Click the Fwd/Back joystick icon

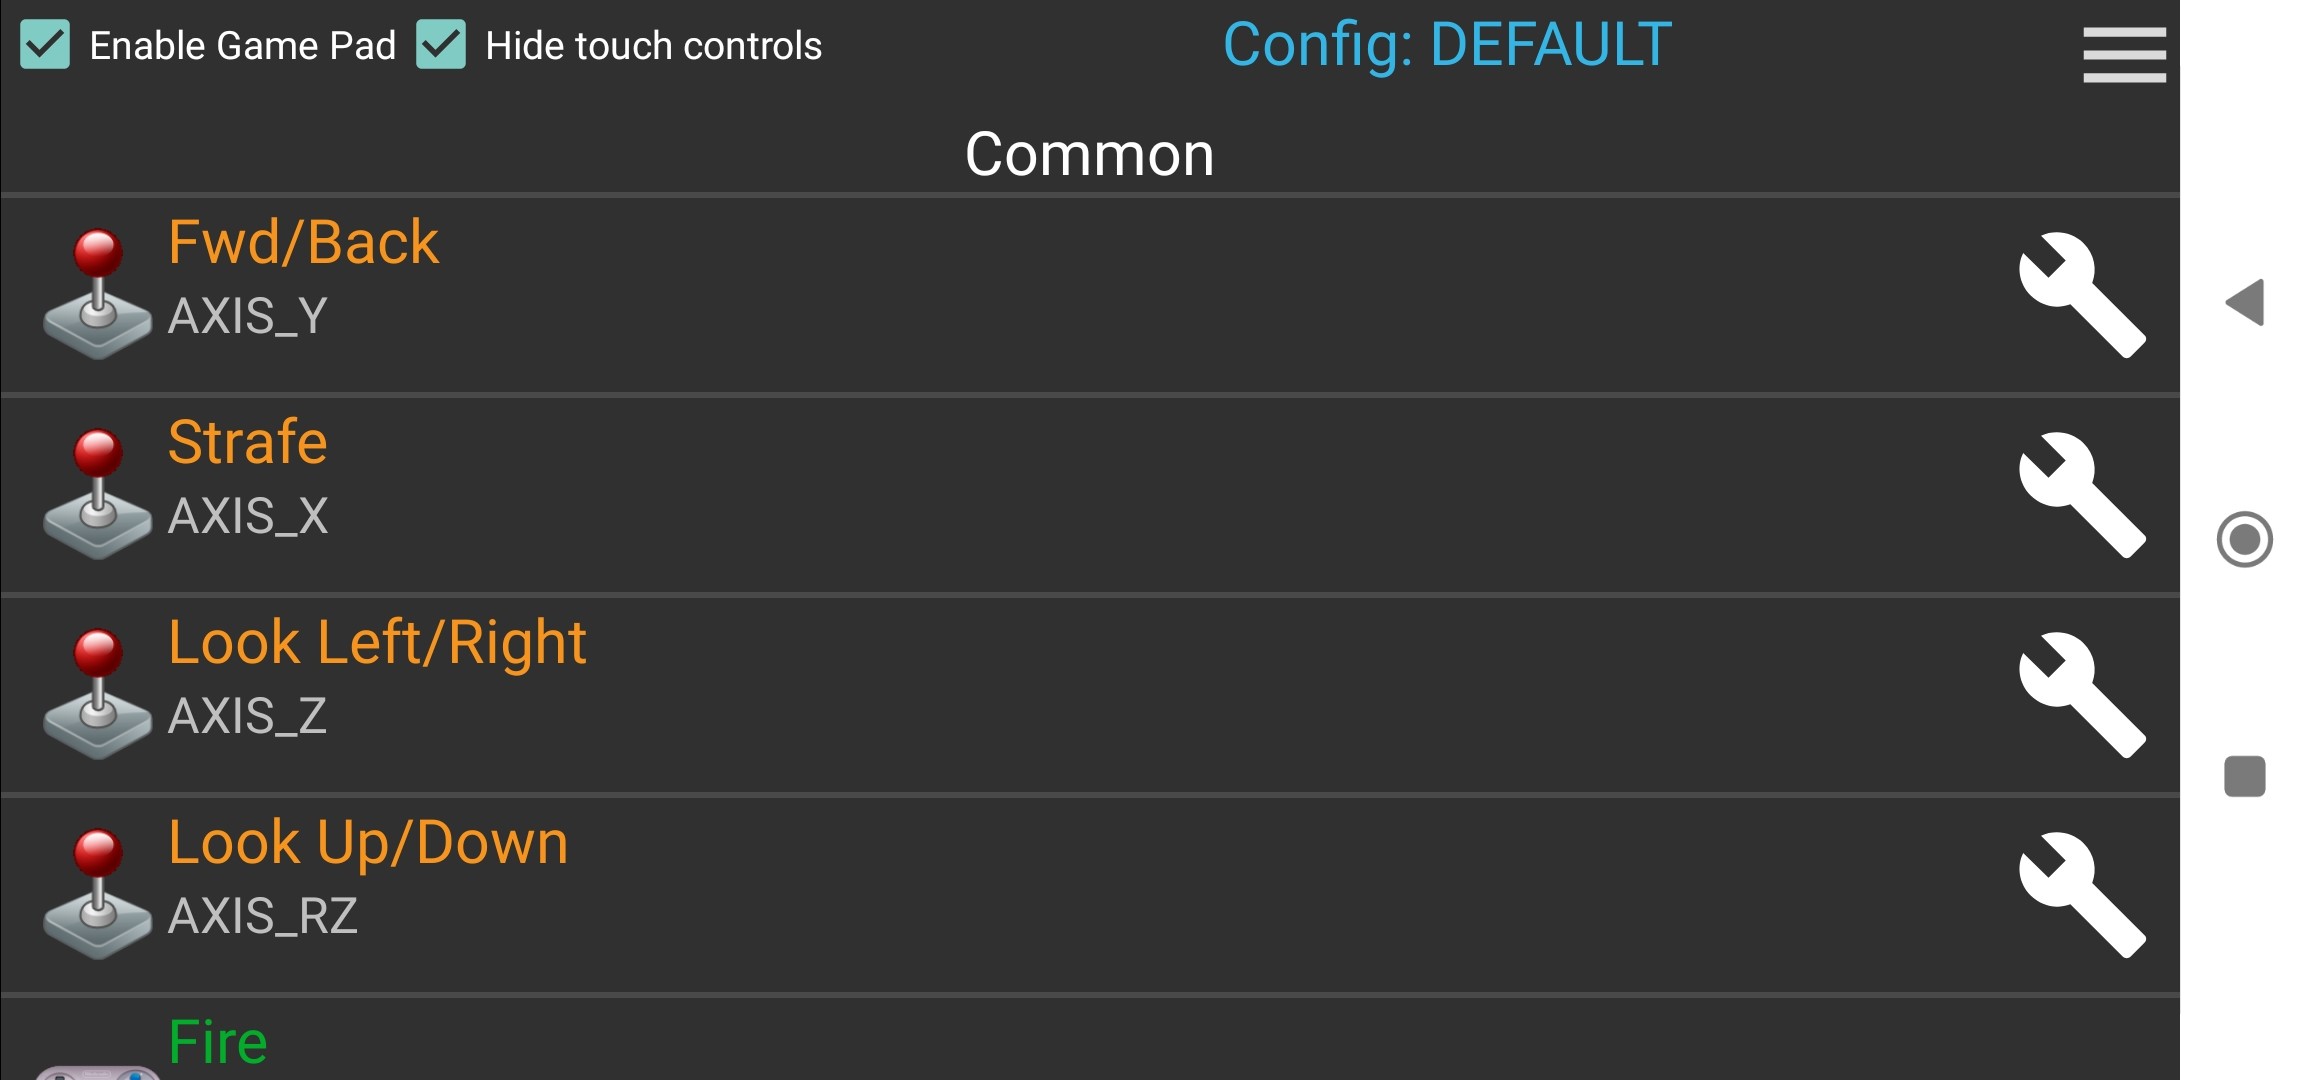click(97, 294)
